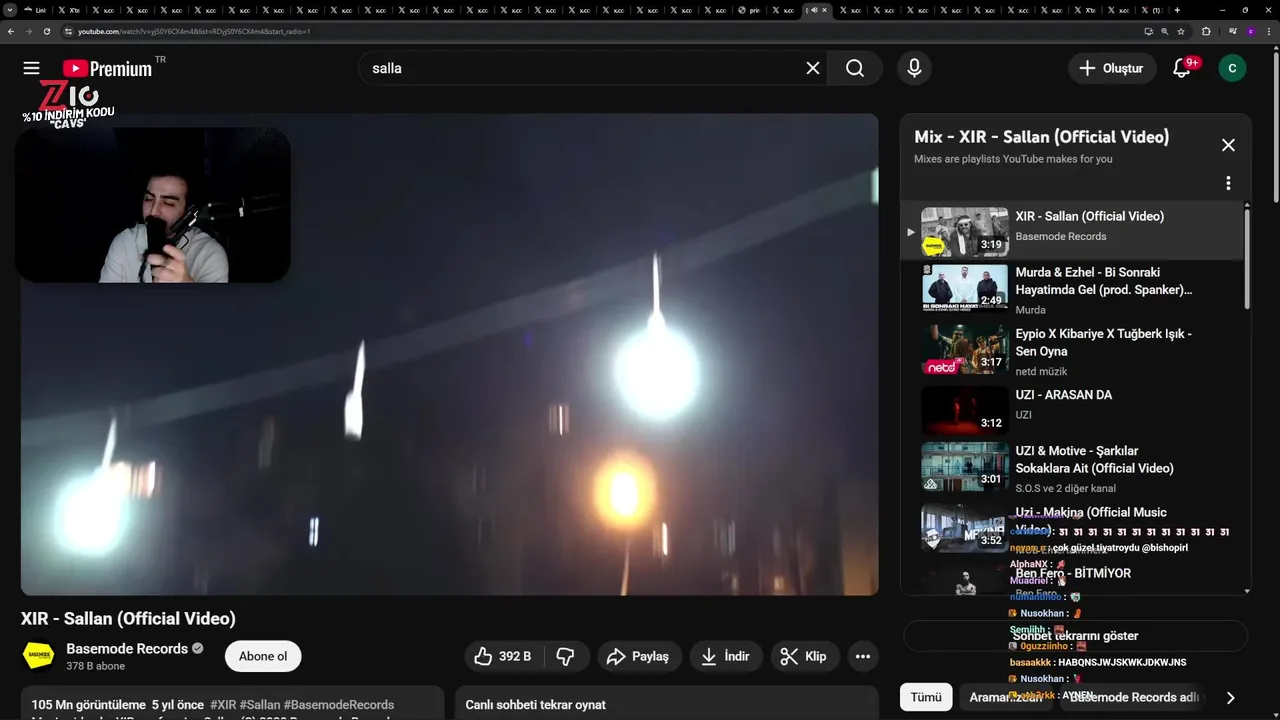Click the #BasemodeRecords hashtag

click(339, 705)
